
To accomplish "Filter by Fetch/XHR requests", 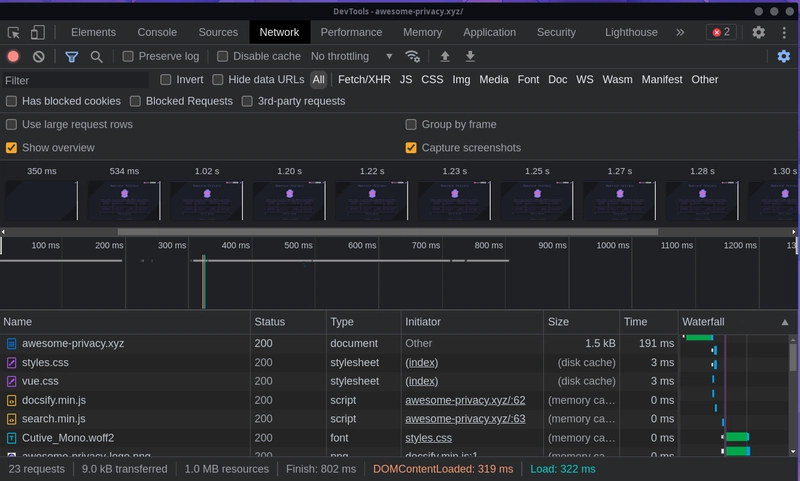I will pyautogui.click(x=364, y=80).
